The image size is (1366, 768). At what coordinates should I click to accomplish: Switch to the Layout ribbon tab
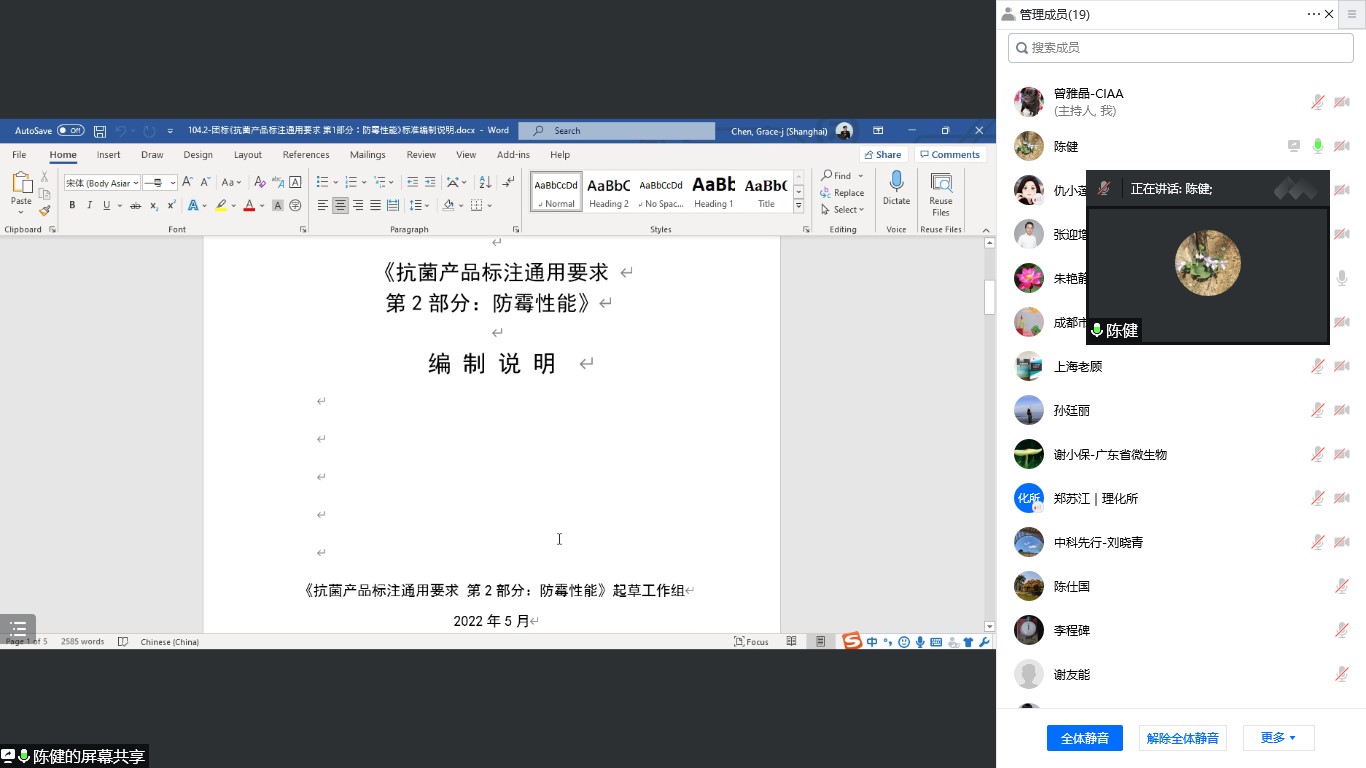[x=247, y=155]
